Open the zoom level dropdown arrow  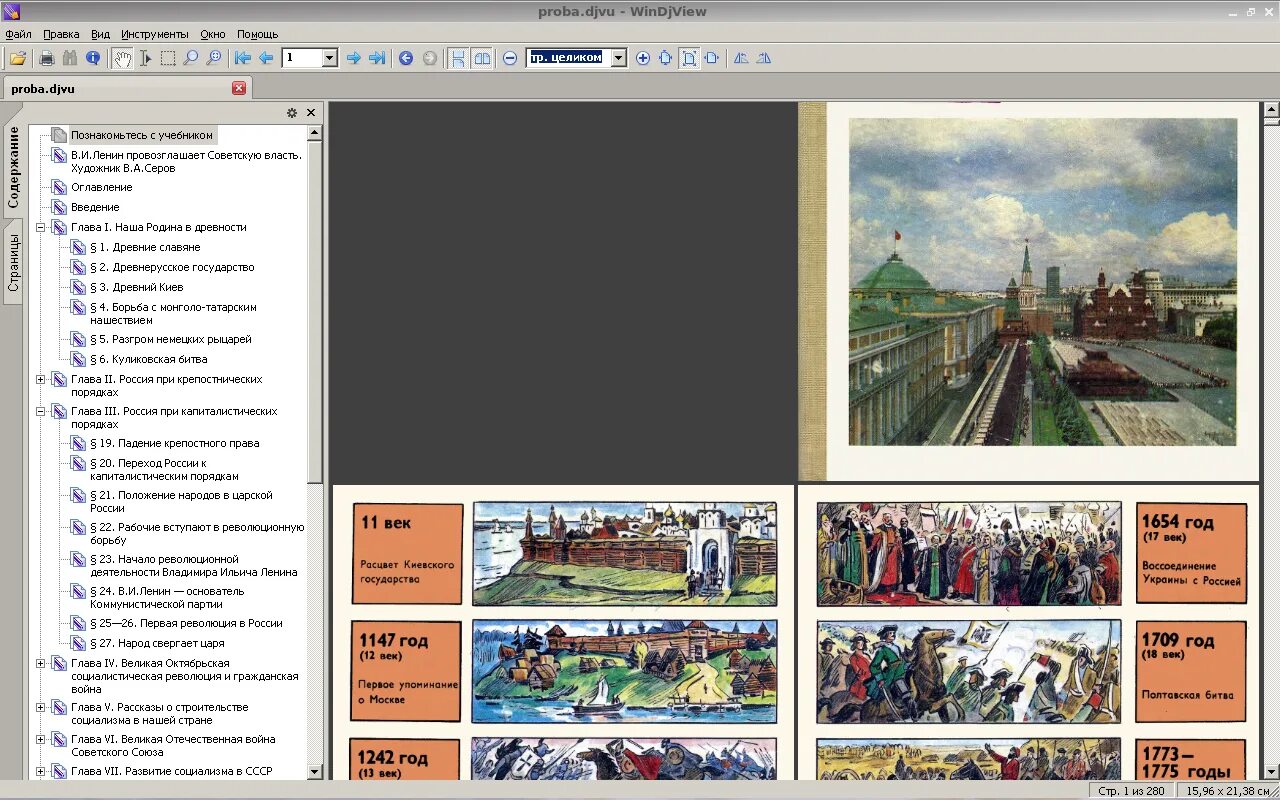click(x=618, y=58)
